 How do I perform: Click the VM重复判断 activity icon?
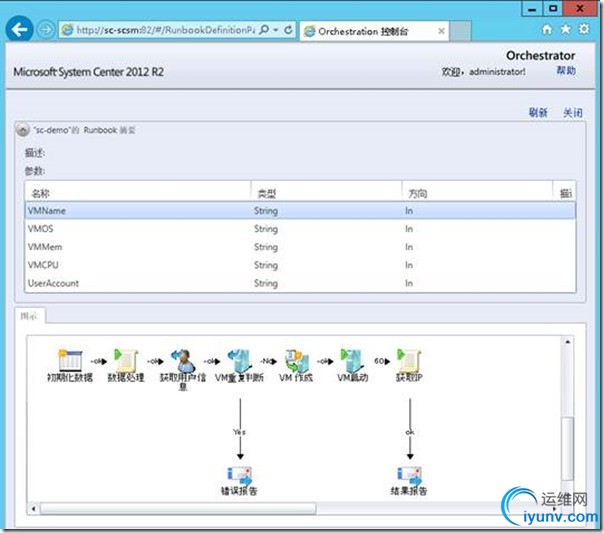coord(239,360)
